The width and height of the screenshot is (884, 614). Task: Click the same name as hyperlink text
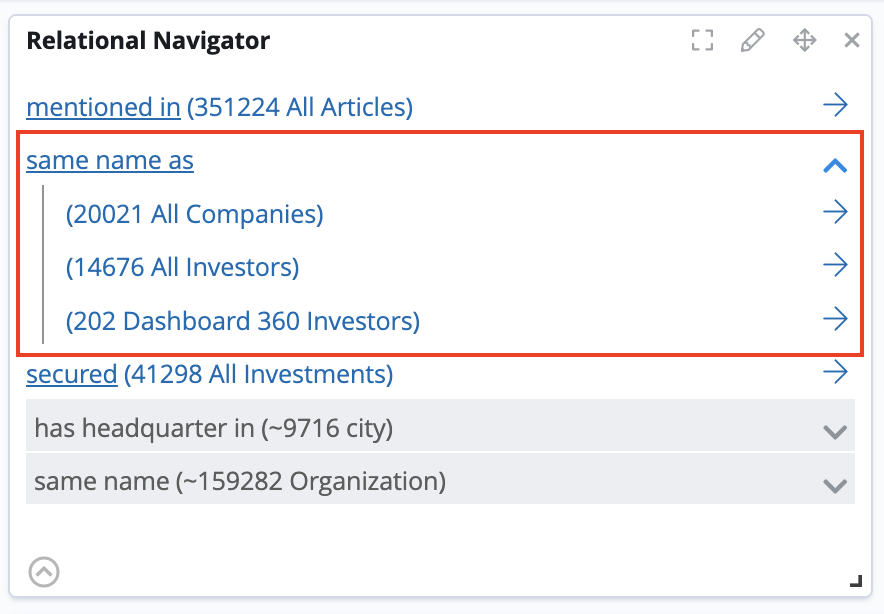point(109,160)
